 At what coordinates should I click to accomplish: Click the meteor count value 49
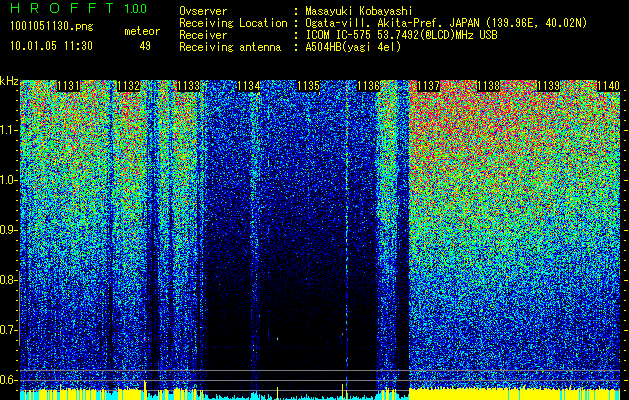coord(145,46)
